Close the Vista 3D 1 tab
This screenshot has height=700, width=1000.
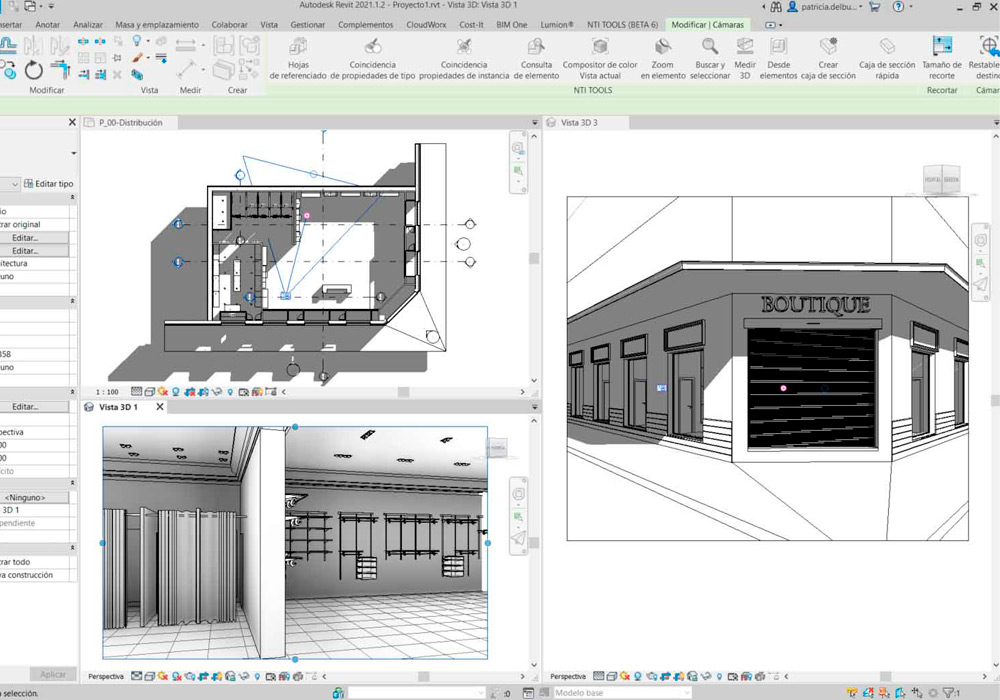pyautogui.click(x=160, y=407)
